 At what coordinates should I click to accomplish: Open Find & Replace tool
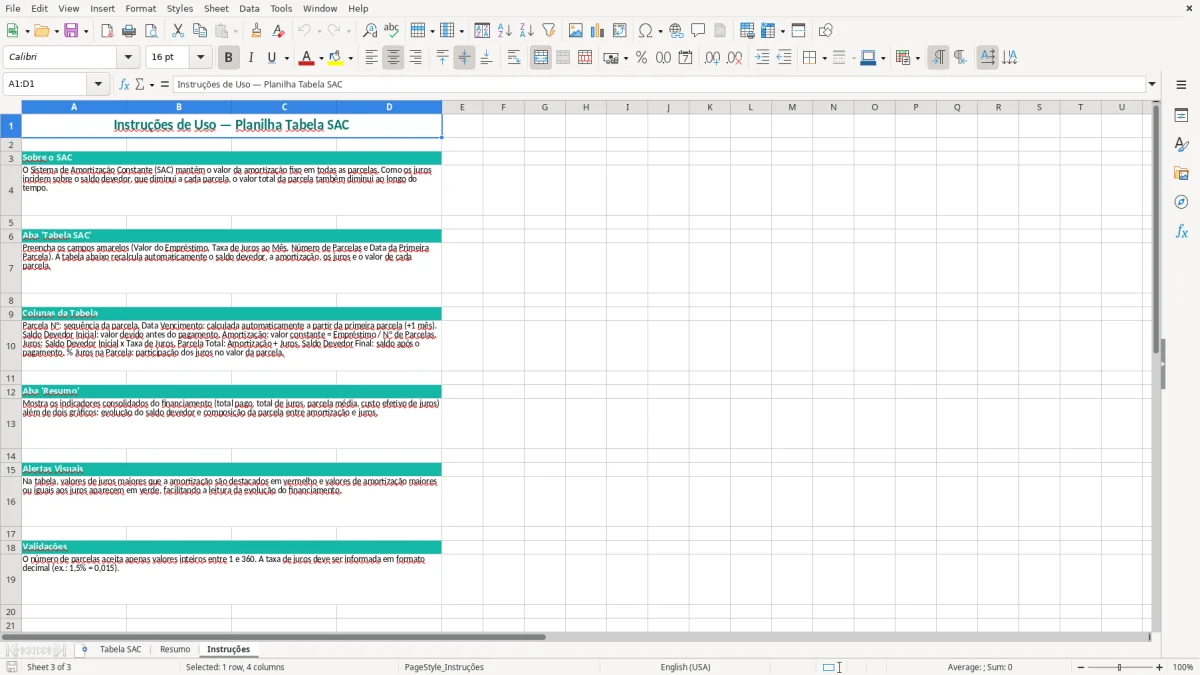pos(370,31)
